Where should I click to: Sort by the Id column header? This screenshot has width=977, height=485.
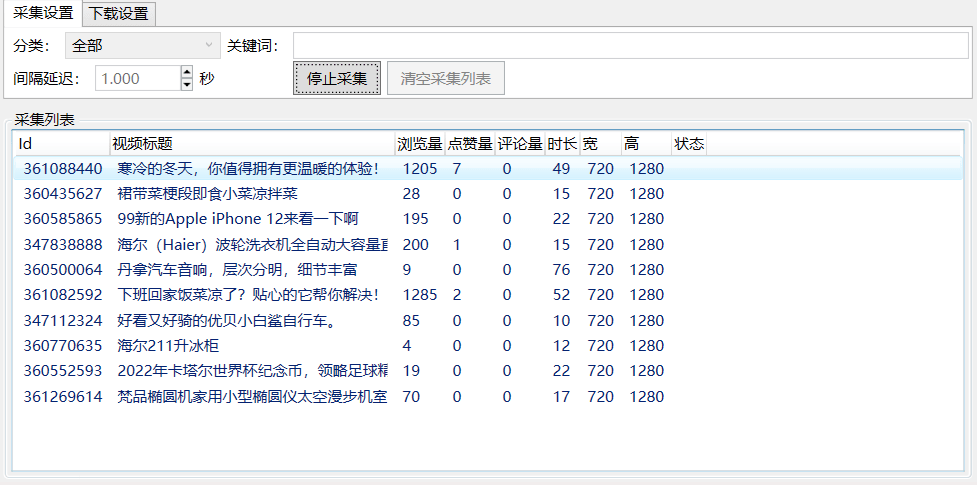tap(60, 144)
